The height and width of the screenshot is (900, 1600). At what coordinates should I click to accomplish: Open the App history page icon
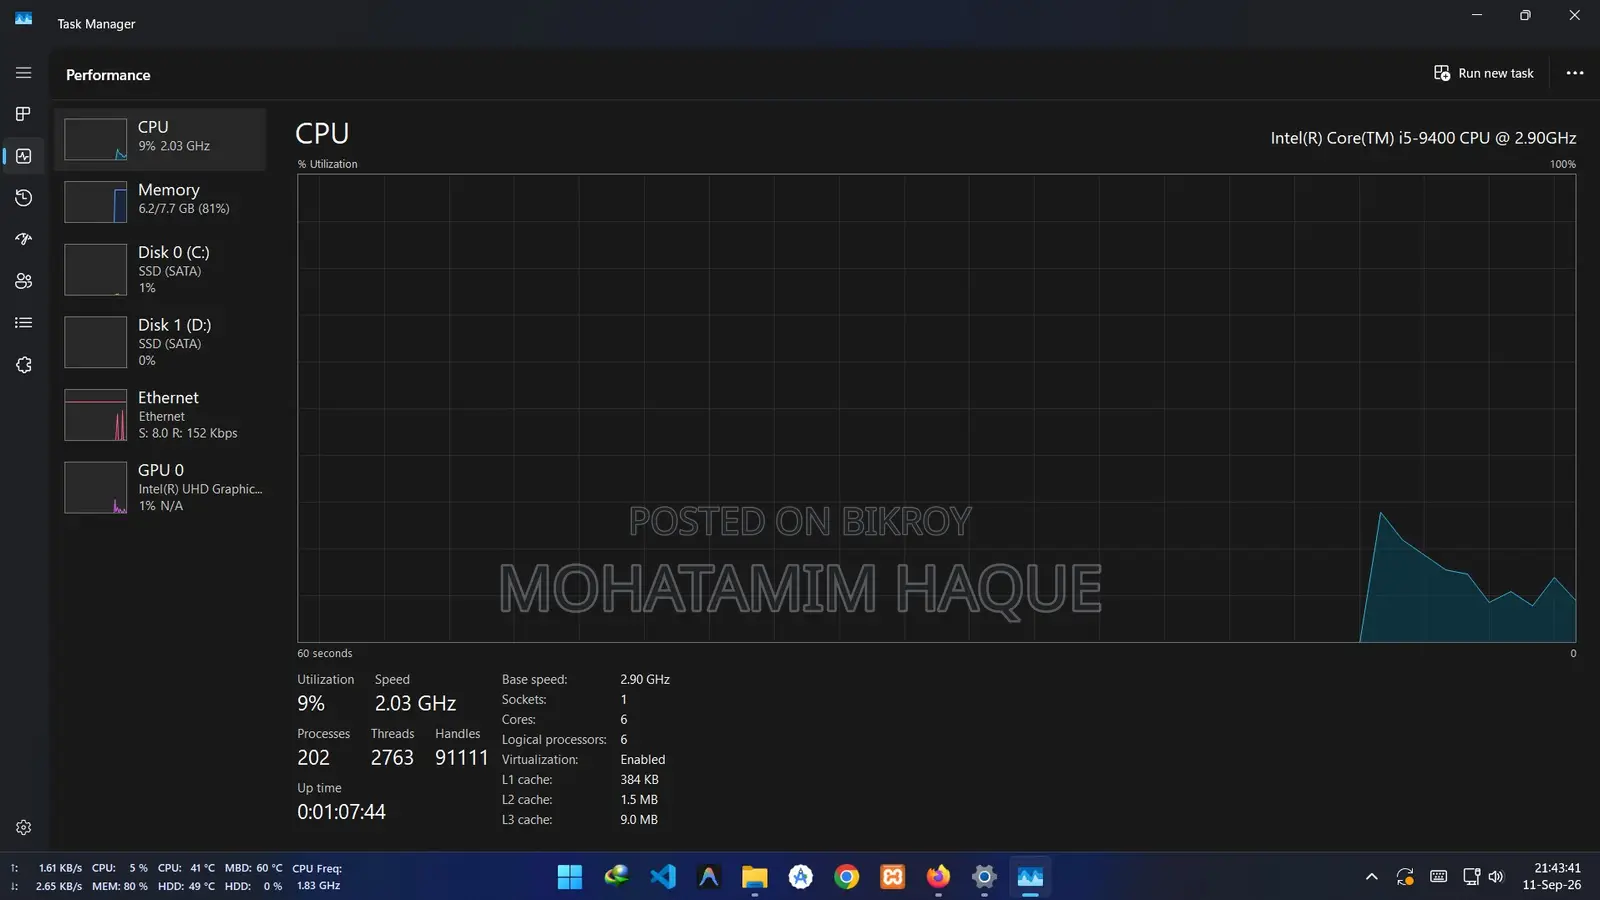click(x=23, y=198)
